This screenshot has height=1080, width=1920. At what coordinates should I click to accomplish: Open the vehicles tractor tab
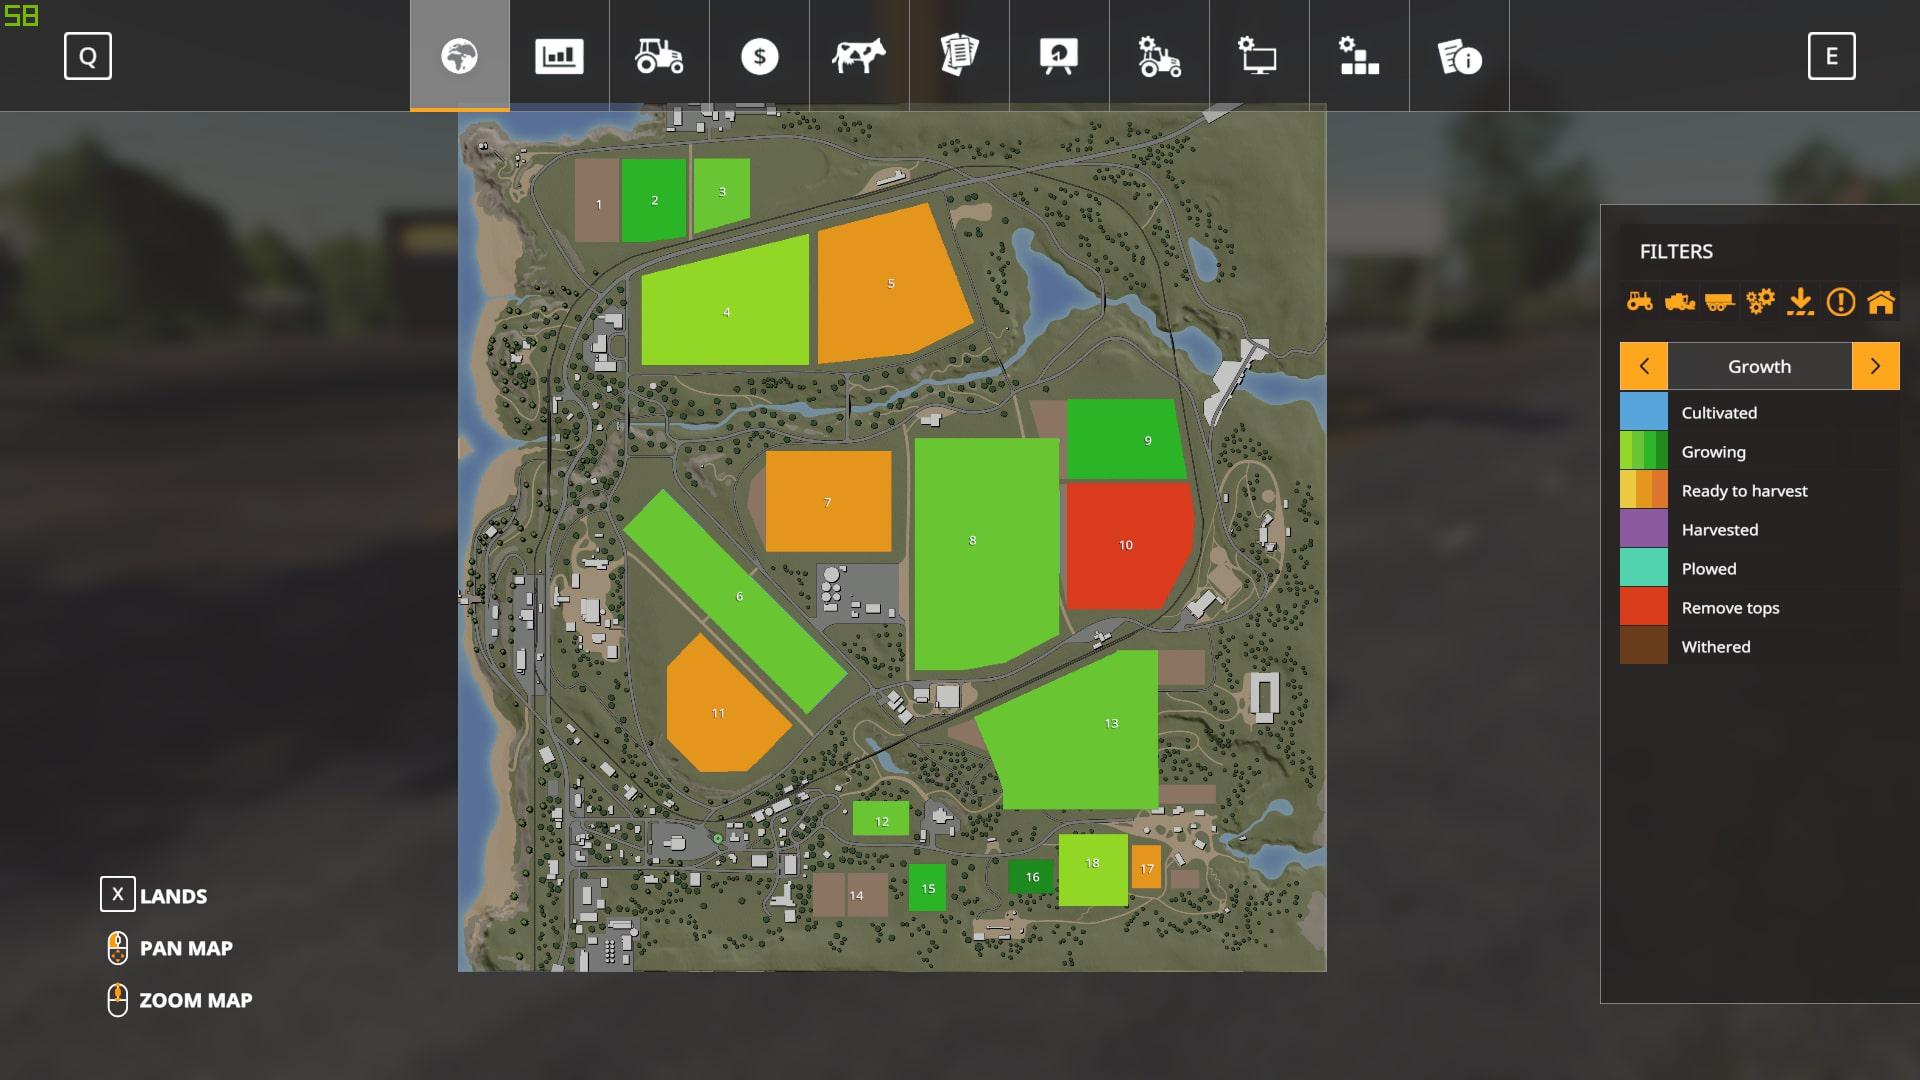click(x=659, y=56)
